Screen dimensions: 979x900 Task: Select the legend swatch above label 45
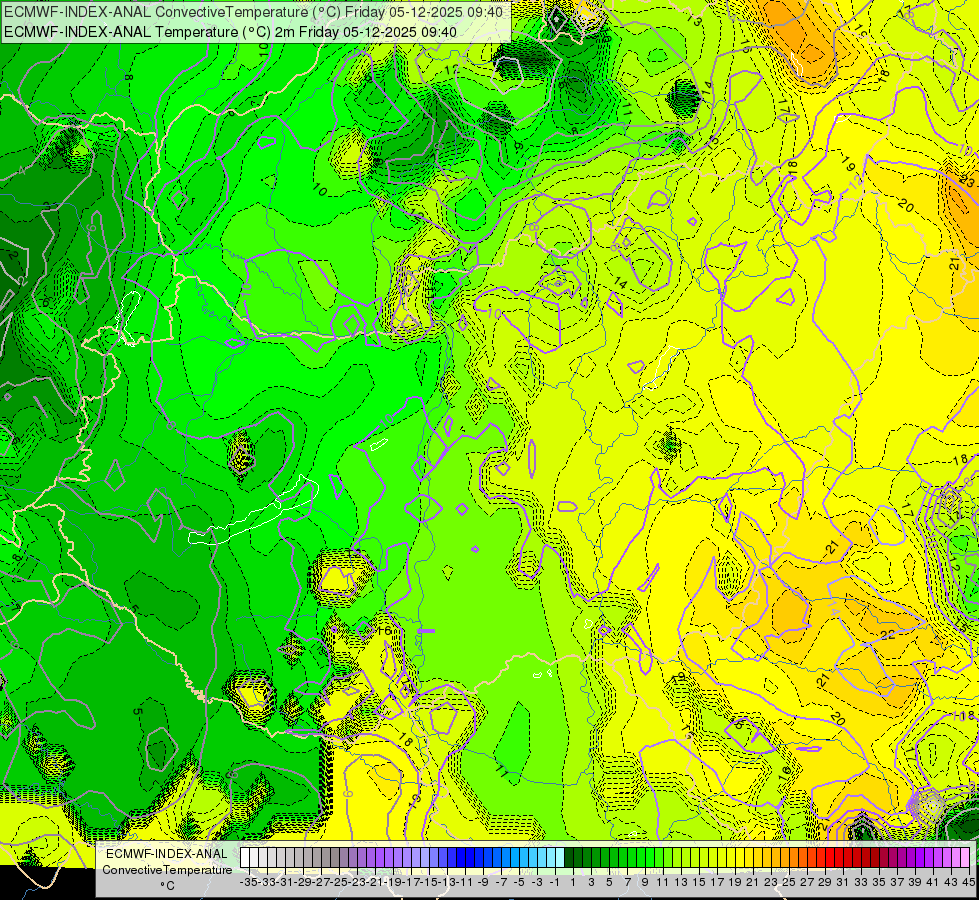coord(965,857)
